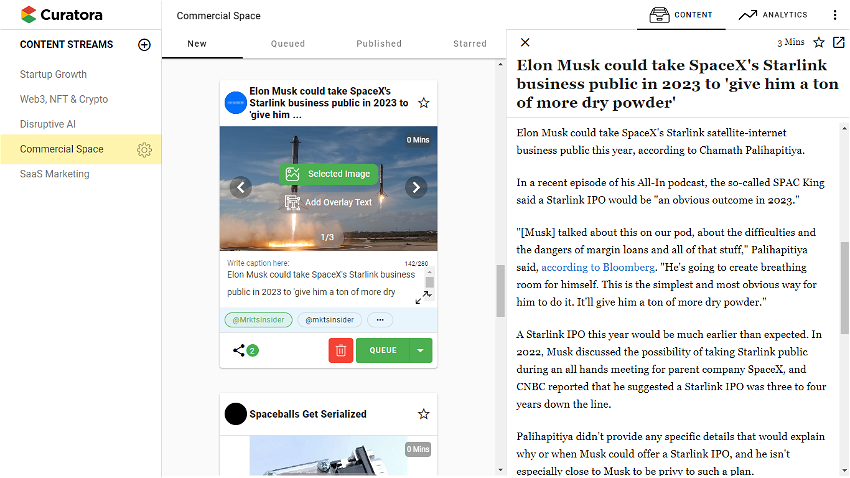The width and height of the screenshot is (850, 478).
Task: Click the Spaceballs card source avatar
Action: click(x=236, y=414)
